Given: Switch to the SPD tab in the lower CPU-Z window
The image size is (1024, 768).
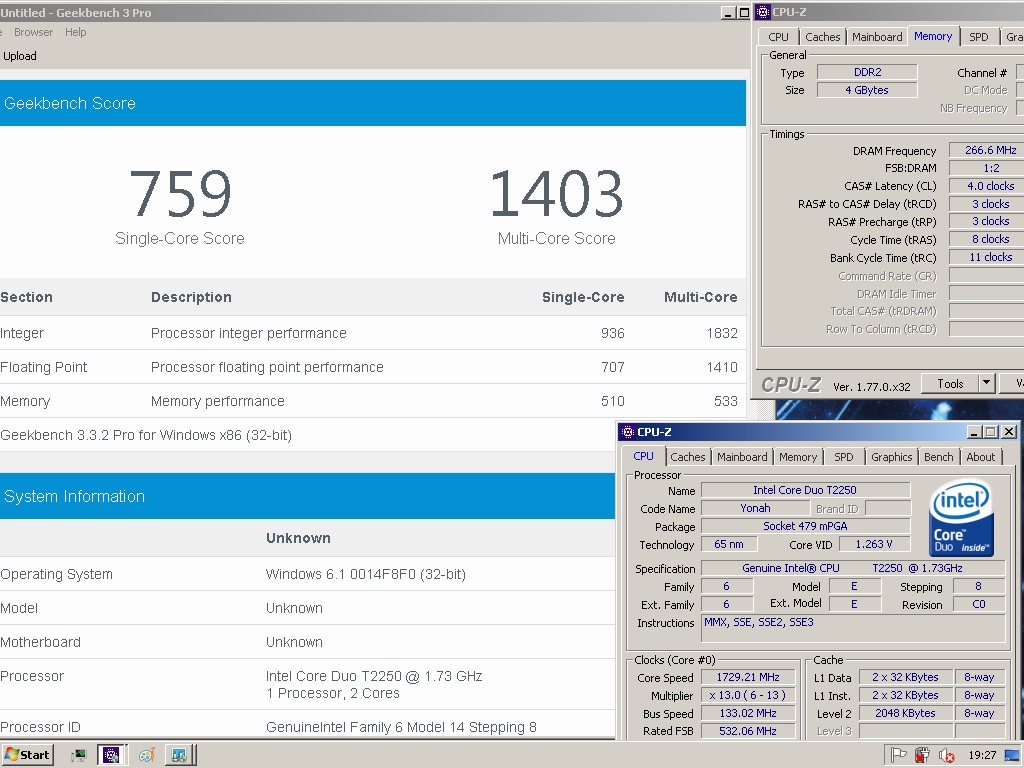Looking at the screenshot, I should 843,457.
